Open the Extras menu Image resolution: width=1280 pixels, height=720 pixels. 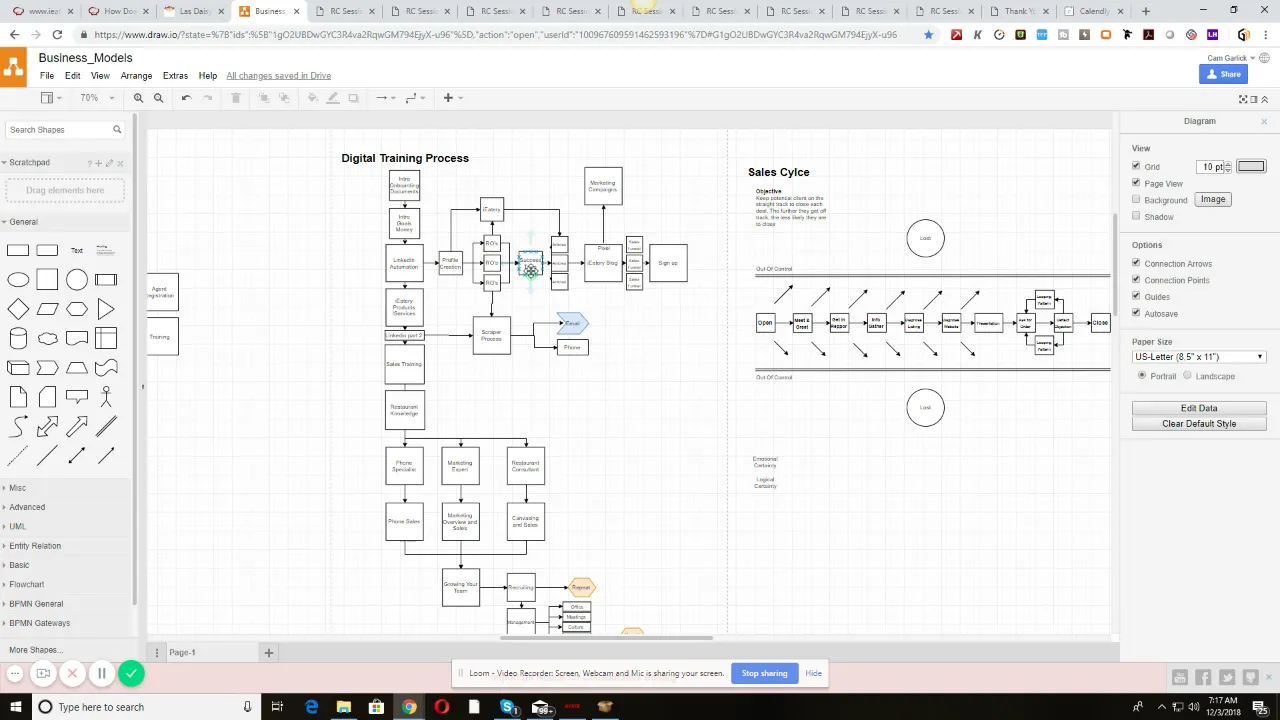(x=175, y=76)
